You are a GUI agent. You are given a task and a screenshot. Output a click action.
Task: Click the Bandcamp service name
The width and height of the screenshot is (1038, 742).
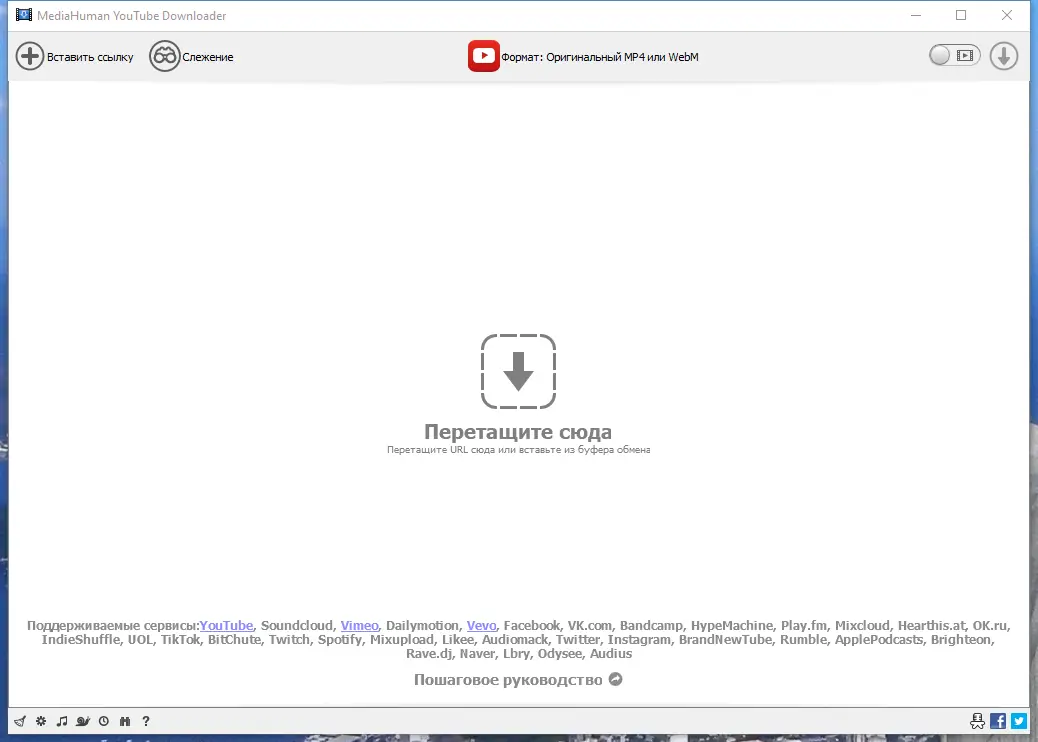click(x=651, y=626)
